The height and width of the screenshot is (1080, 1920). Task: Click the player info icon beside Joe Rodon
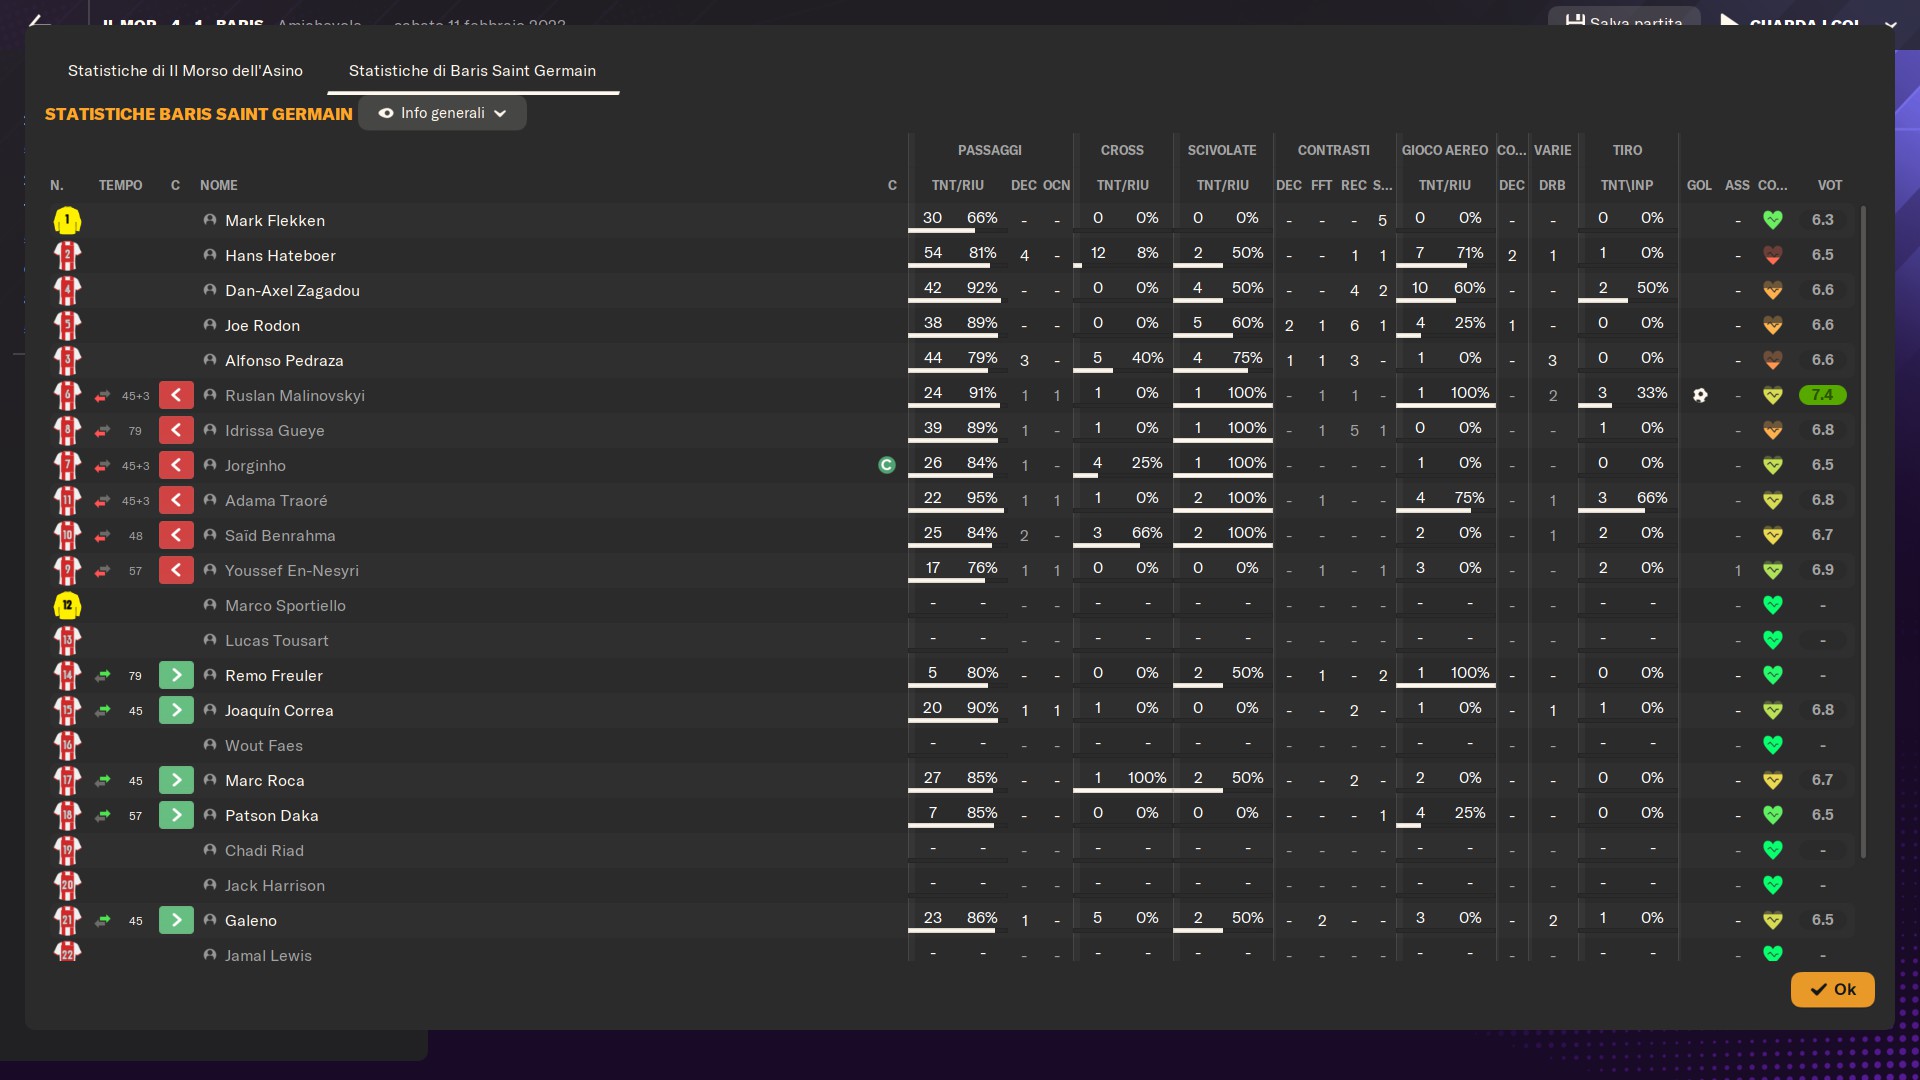210,325
